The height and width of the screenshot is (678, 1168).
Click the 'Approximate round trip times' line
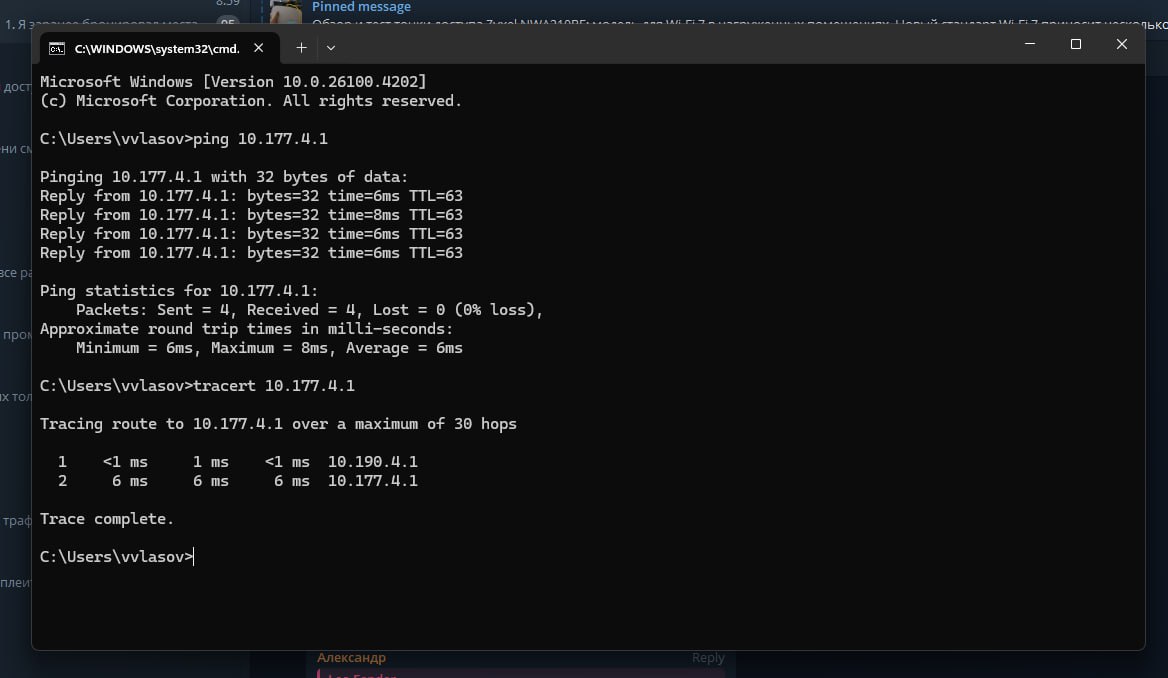(x=247, y=329)
